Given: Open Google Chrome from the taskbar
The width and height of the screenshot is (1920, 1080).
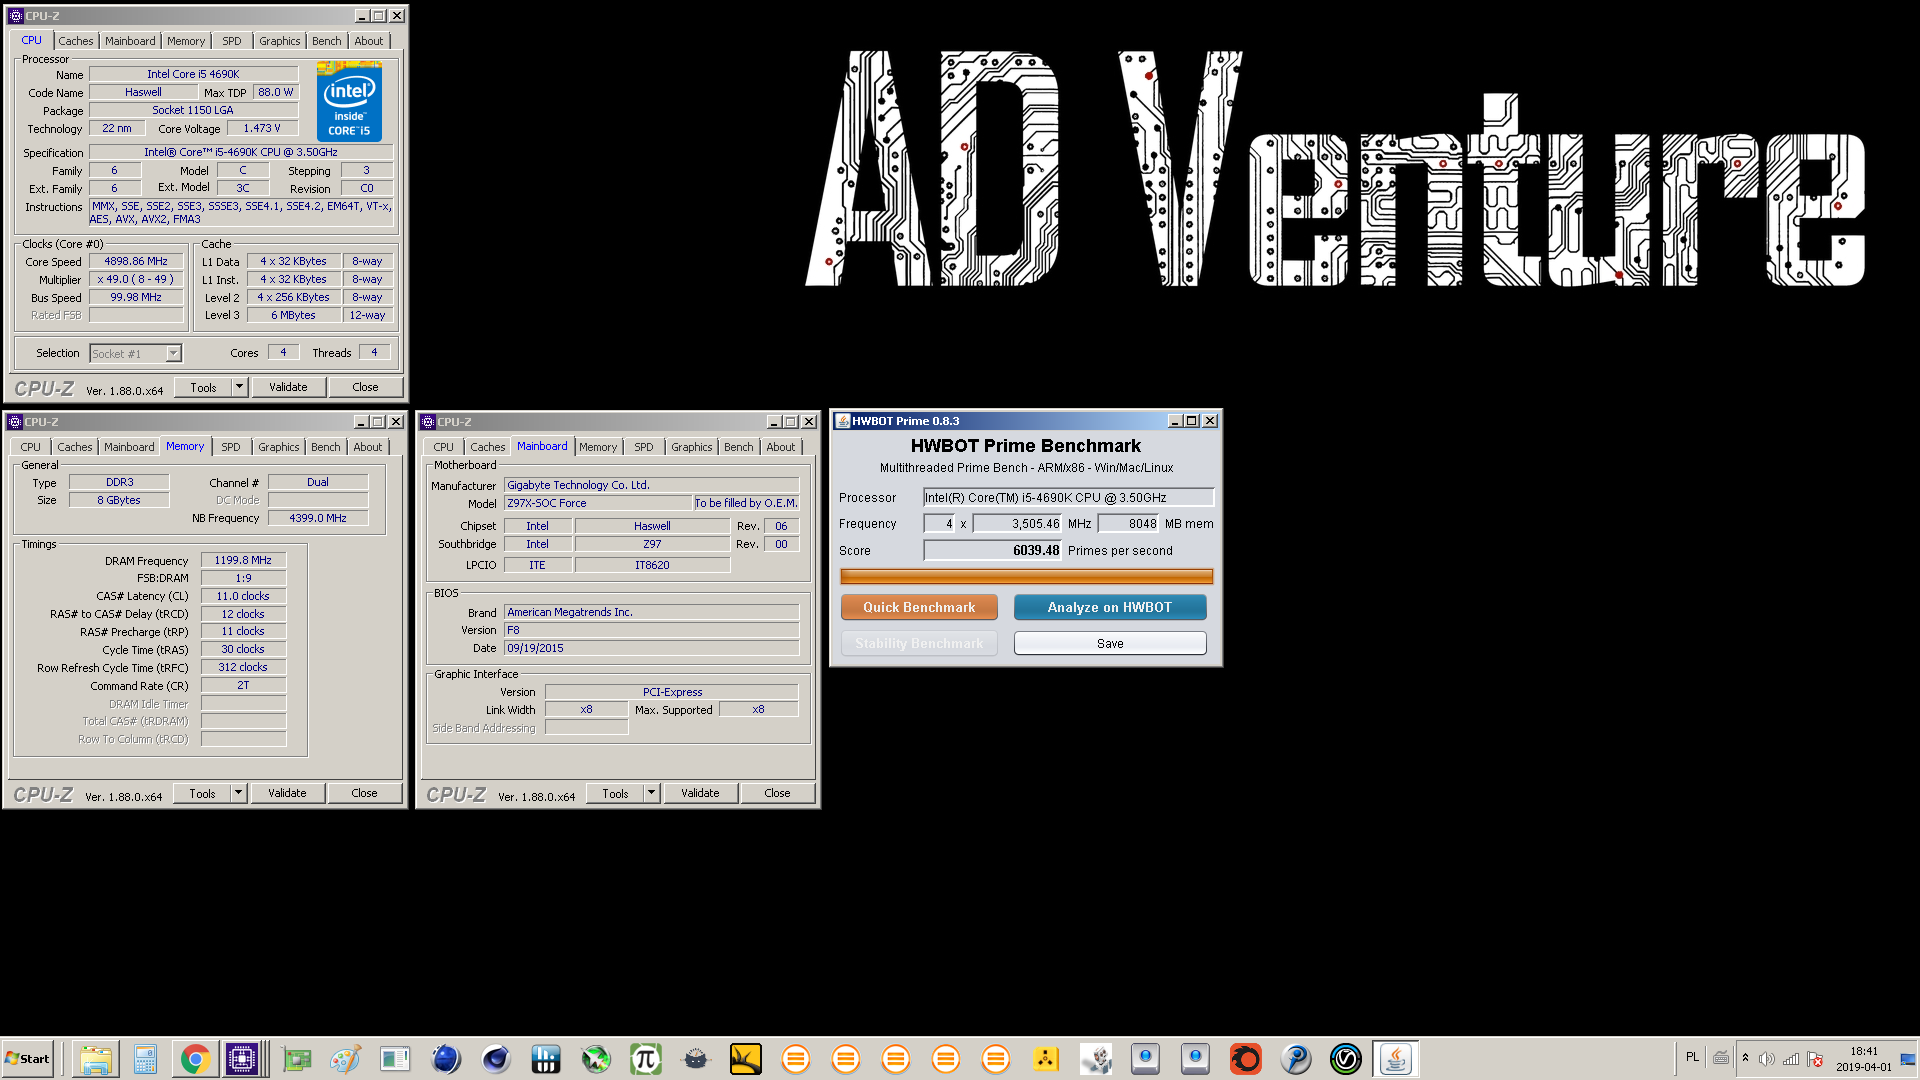Looking at the screenshot, I should [195, 1059].
